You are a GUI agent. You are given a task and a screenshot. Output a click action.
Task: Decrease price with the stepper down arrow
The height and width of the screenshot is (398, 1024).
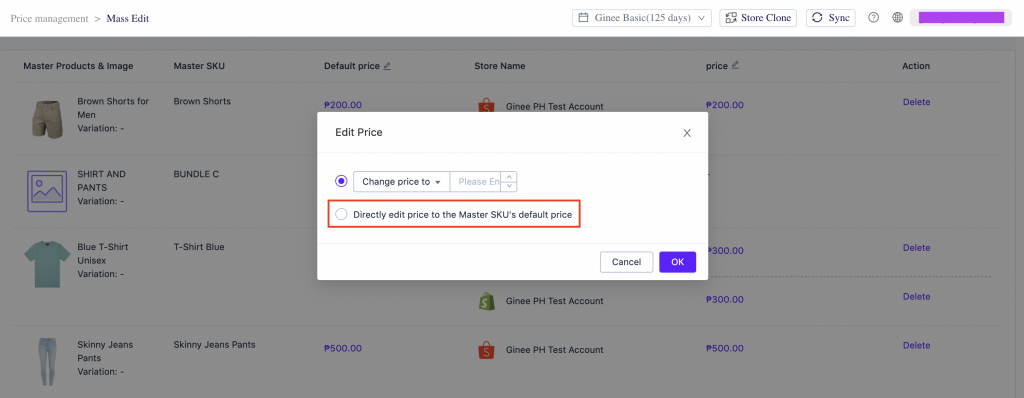tap(509, 187)
